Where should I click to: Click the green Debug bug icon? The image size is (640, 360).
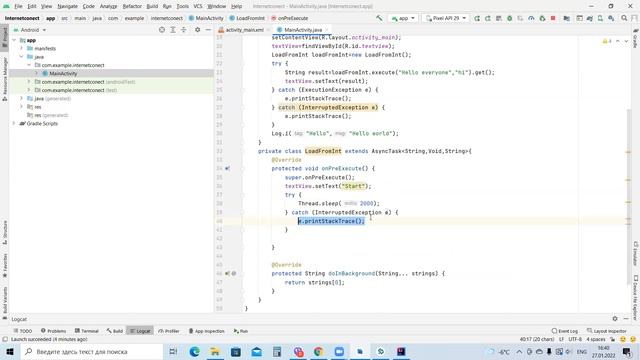click(509, 18)
